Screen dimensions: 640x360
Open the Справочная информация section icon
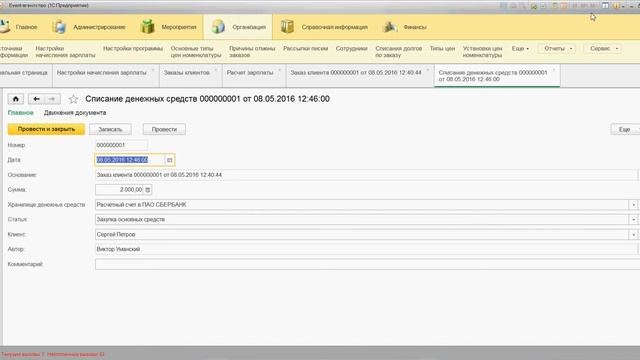[287, 27]
